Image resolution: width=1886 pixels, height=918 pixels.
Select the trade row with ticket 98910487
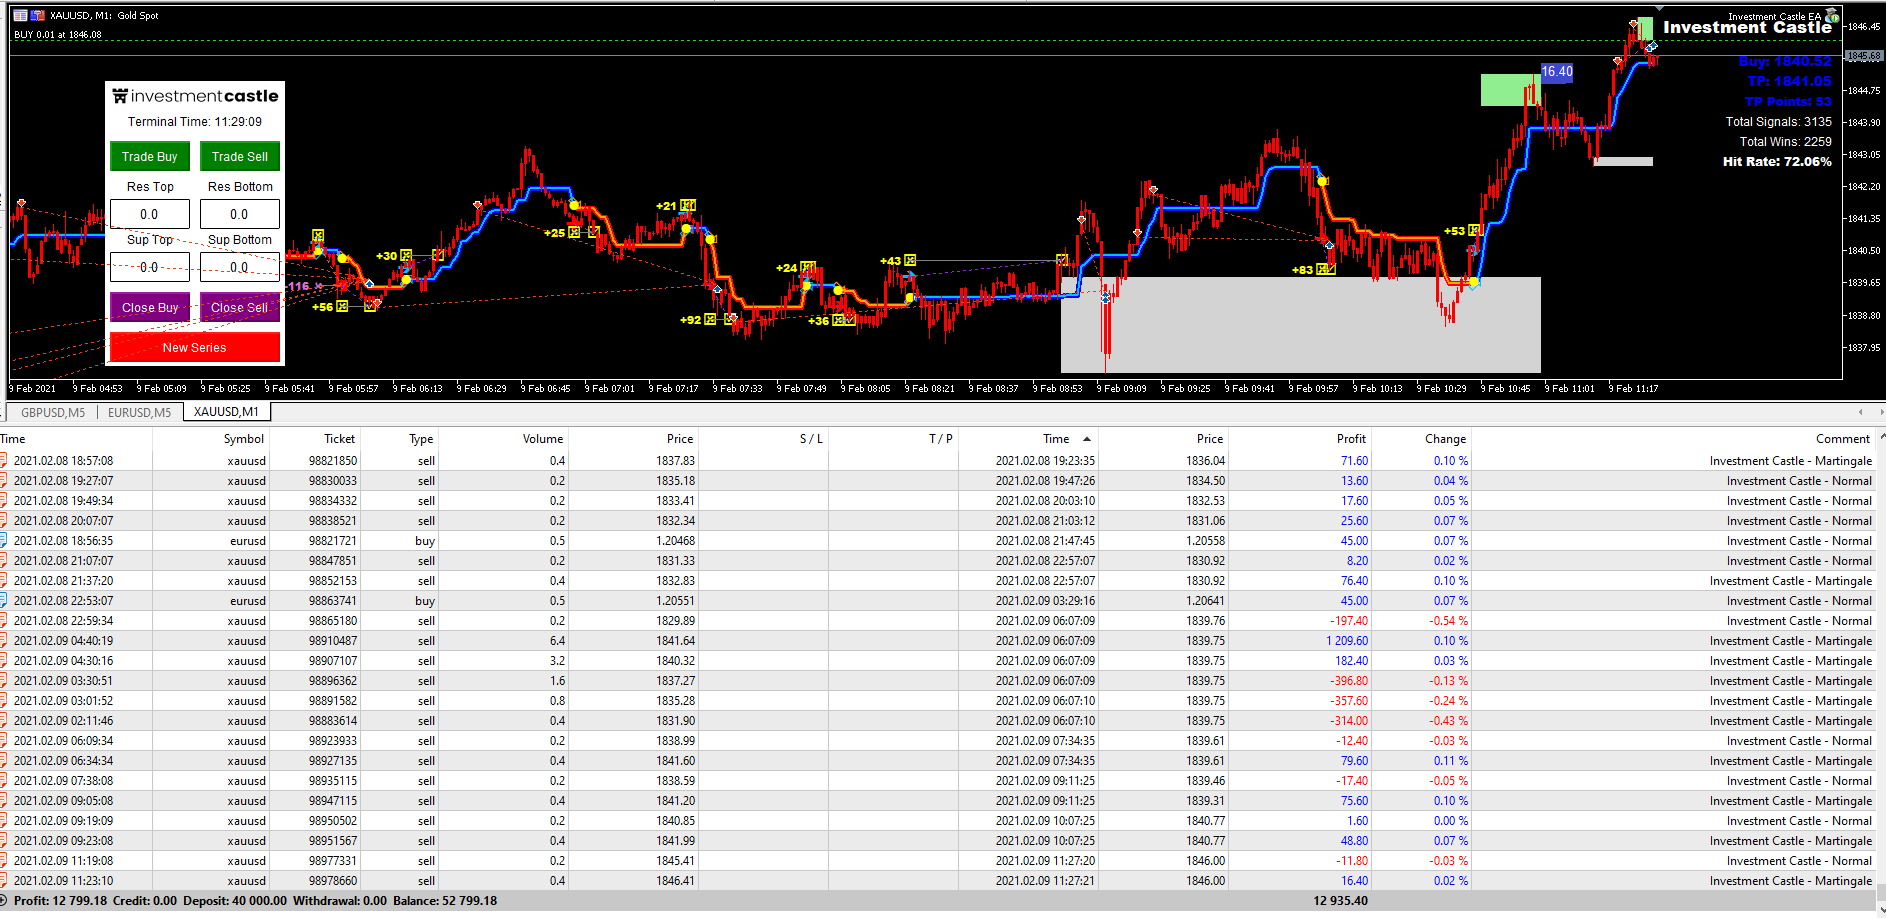938,641
